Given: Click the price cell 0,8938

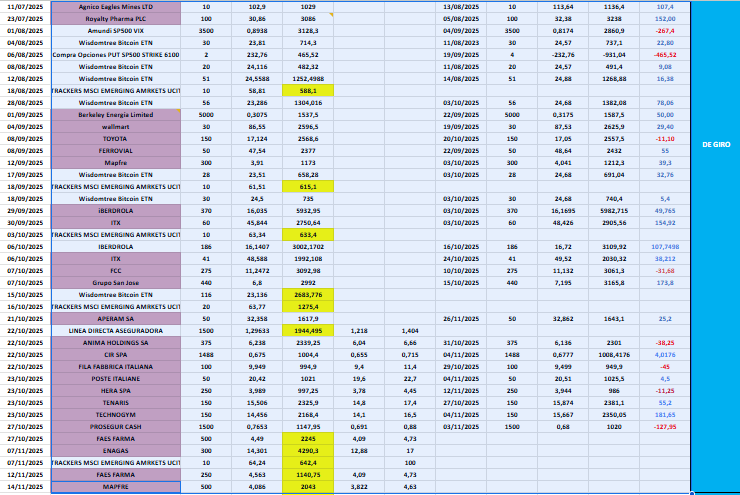Looking at the screenshot, I should point(257,31).
